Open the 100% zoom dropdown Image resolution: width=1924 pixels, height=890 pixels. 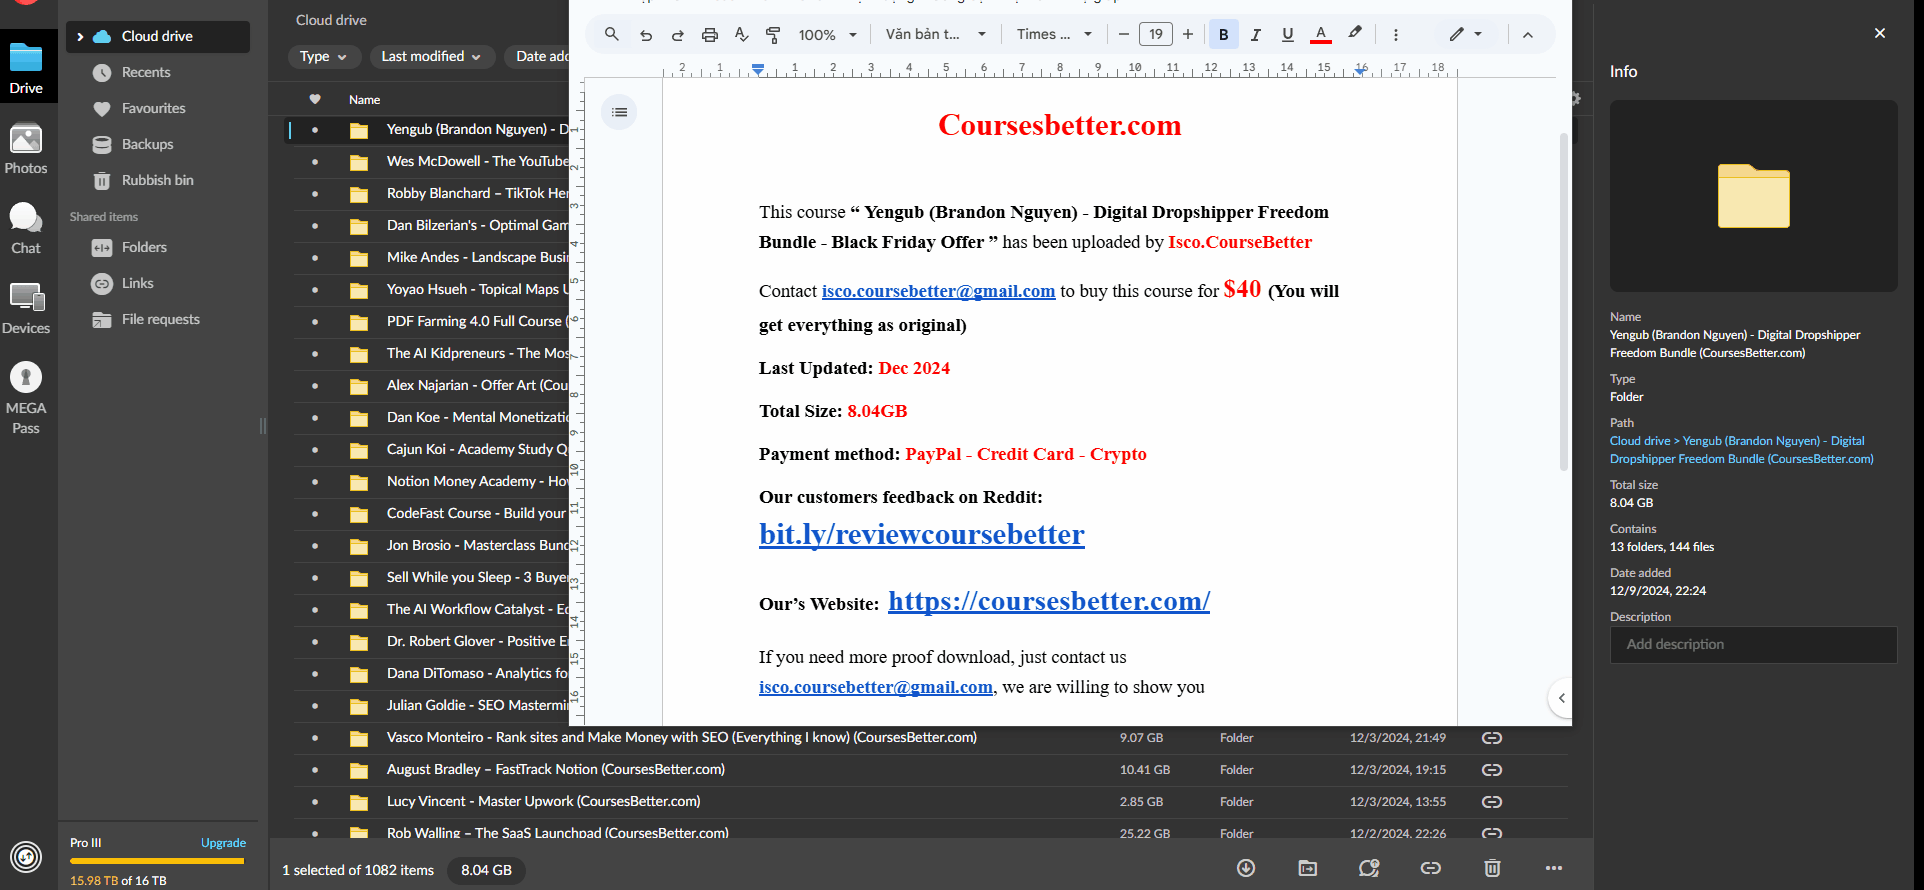(x=828, y=35)
